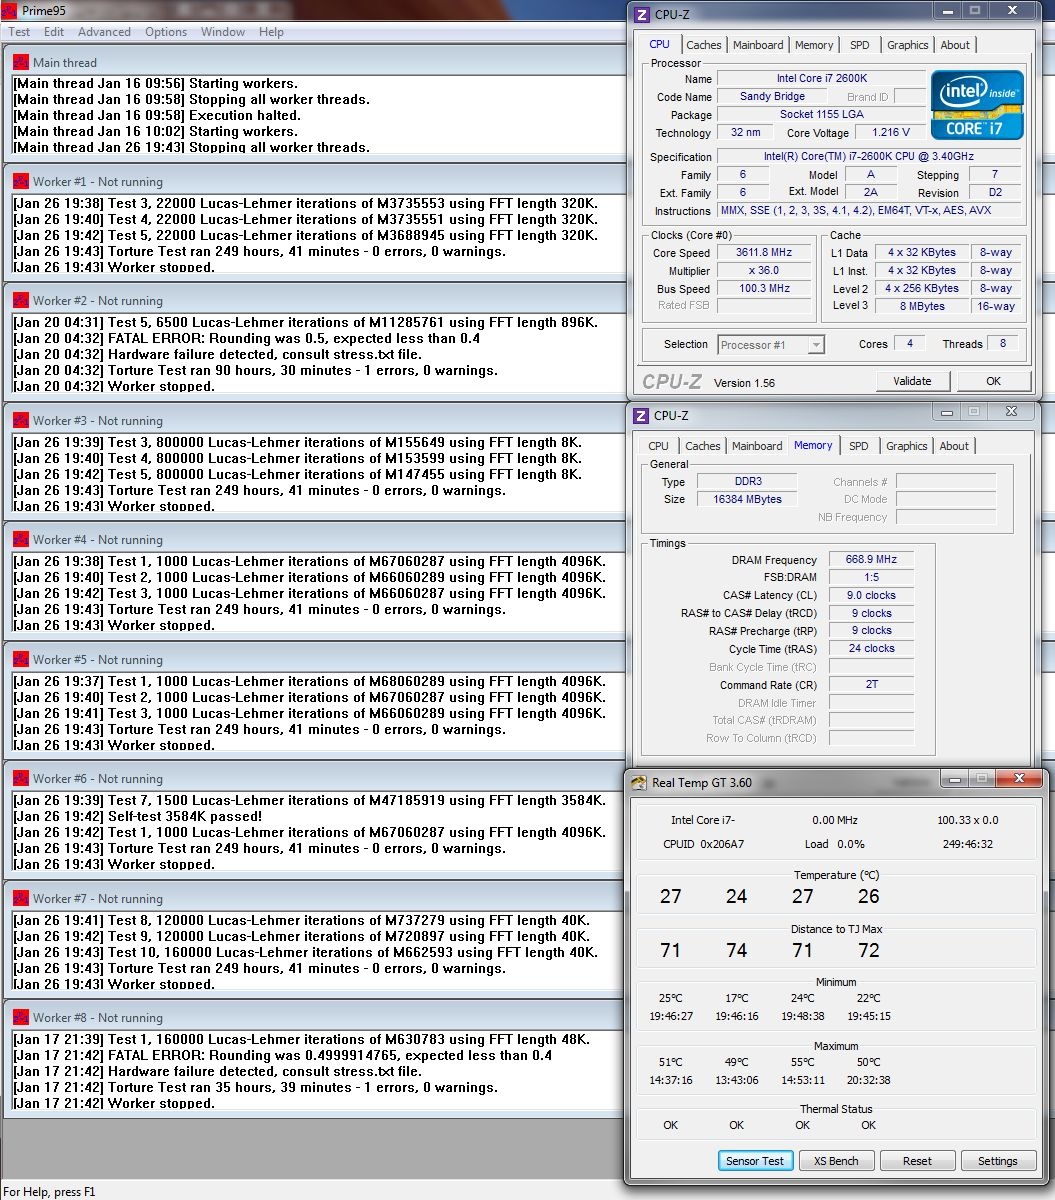Select the SPD tab in lower CPU-Z window
Viewport: 1055px width, 1200px height.
859,446
